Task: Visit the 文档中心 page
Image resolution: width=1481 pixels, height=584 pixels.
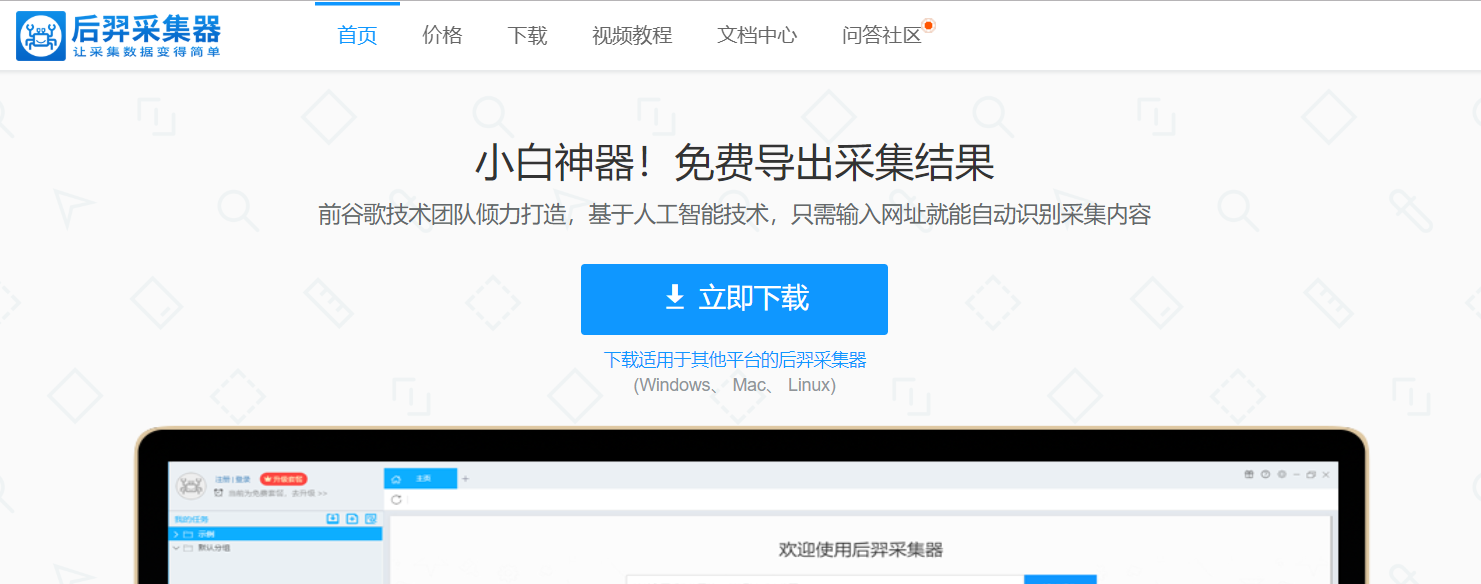Action: (x=757, y=36)
